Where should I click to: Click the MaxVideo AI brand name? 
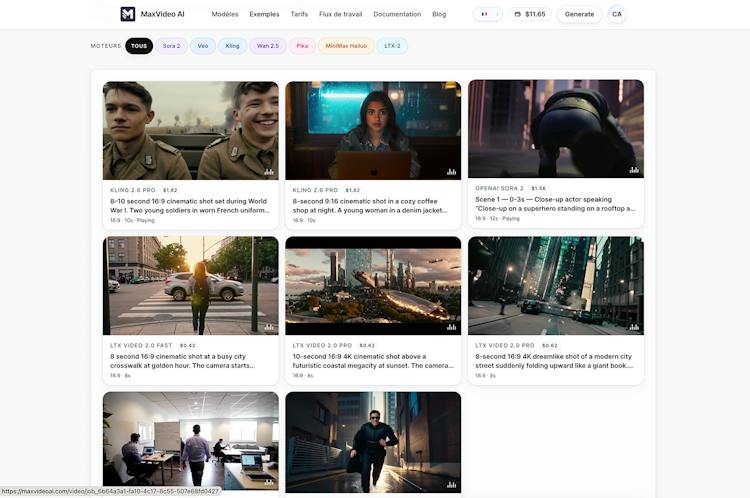click(163, 14)
